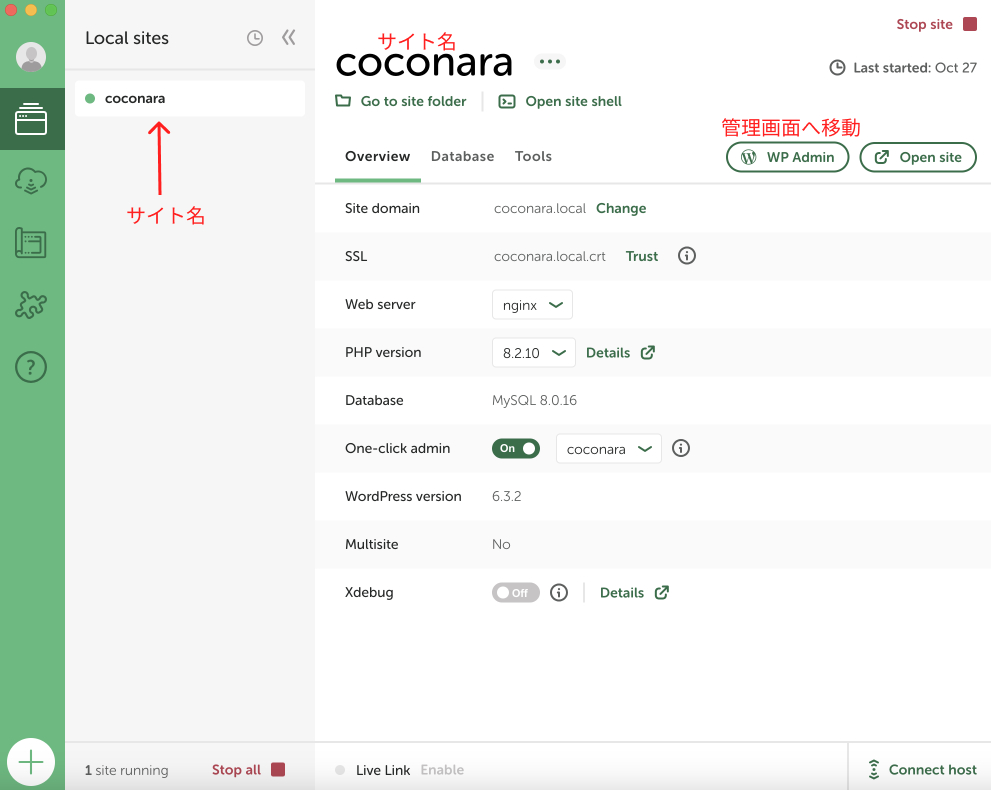
Task: Open the Web server nginx dropdown
Action: [x=532, y=305]
